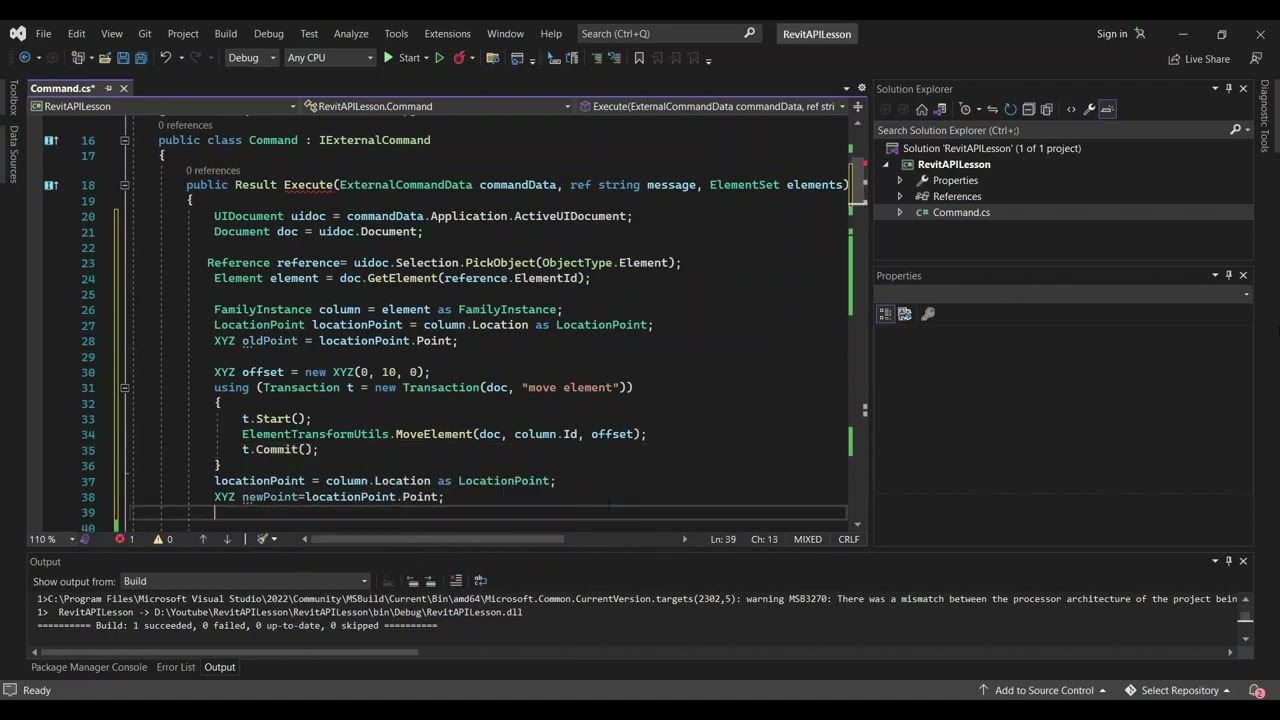
Task: Open the File menu
Action: (43, 33)
